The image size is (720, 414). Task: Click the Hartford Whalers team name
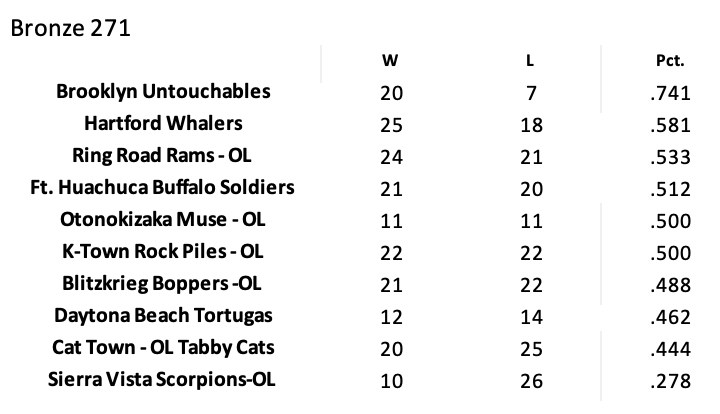(163, 123)
